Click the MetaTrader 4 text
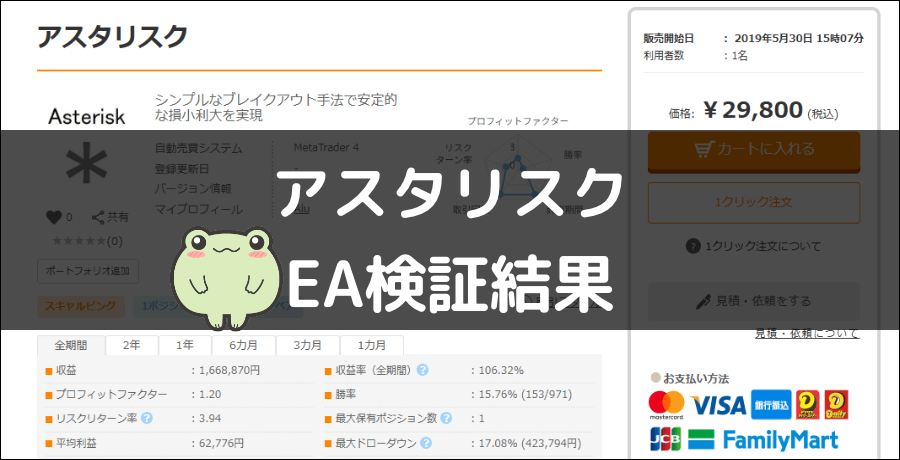 pyautogui.click(x=326, y=148)
